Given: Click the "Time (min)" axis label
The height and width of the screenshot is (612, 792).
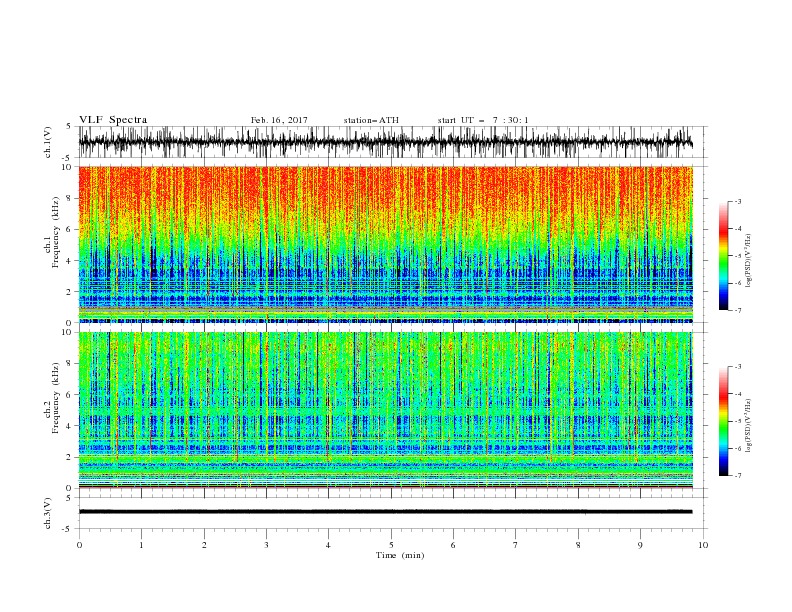Looking at the screenshot, I should [x=400, y=555].
